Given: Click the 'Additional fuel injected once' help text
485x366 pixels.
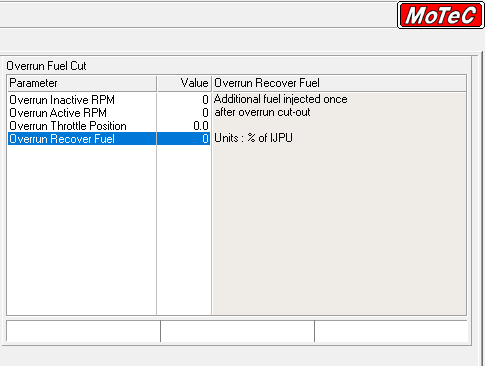Looking at the screenshot, I should [281, 99].
